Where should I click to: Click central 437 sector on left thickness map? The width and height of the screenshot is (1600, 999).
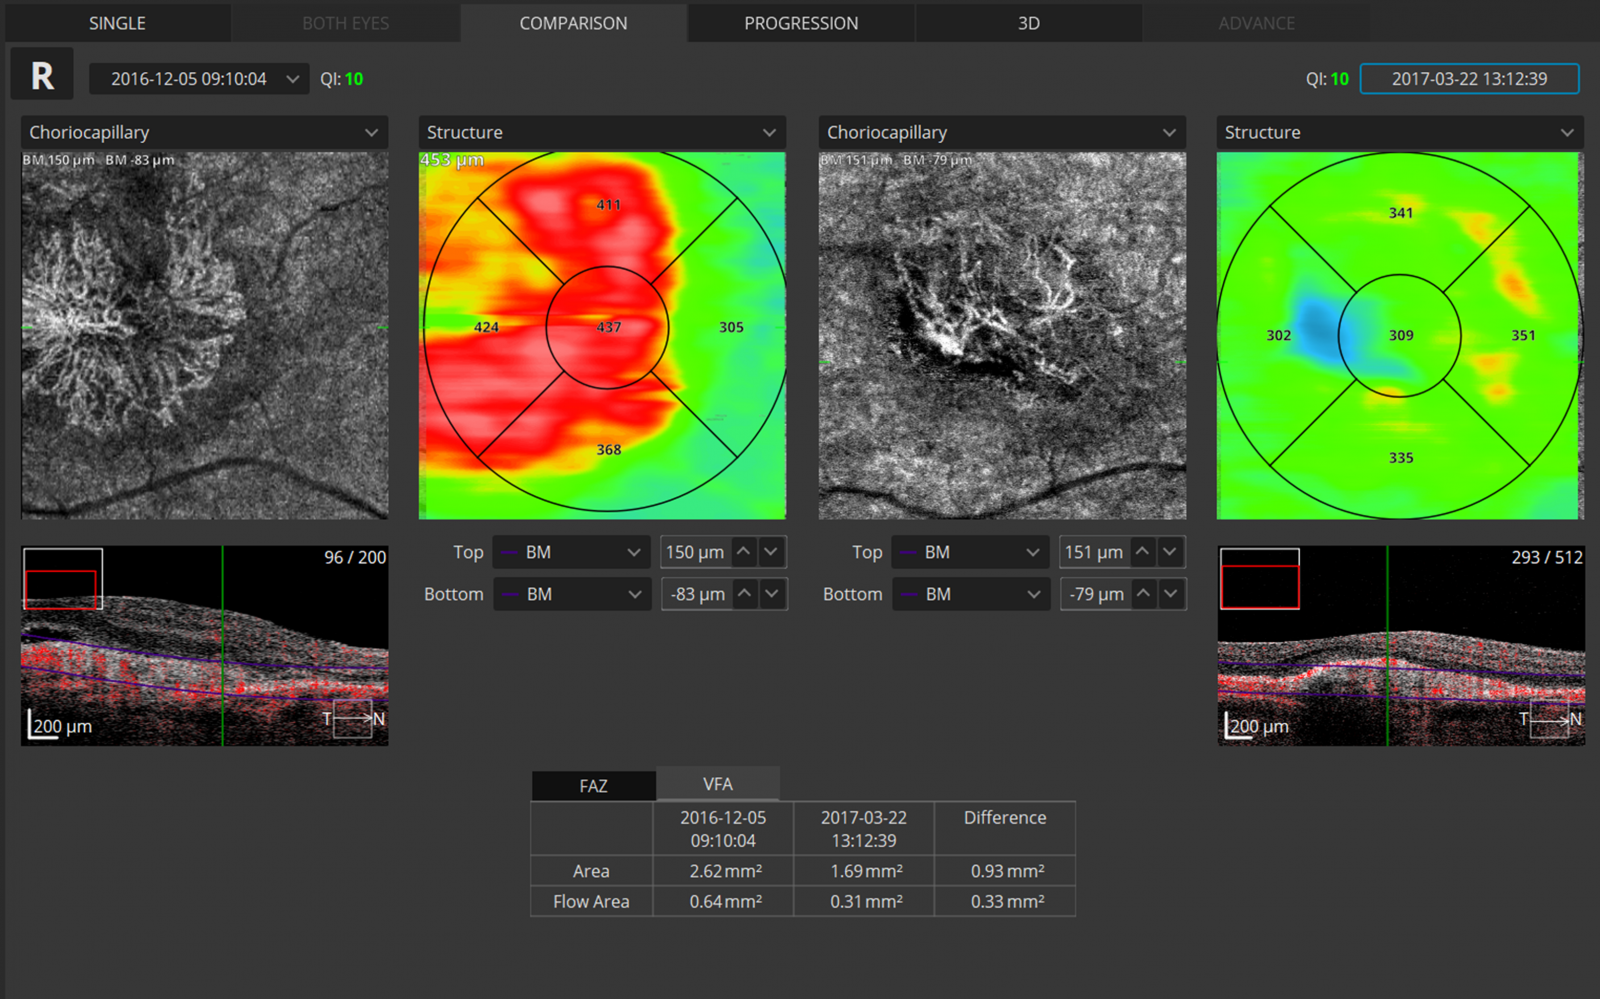click(x=607, y=327)
